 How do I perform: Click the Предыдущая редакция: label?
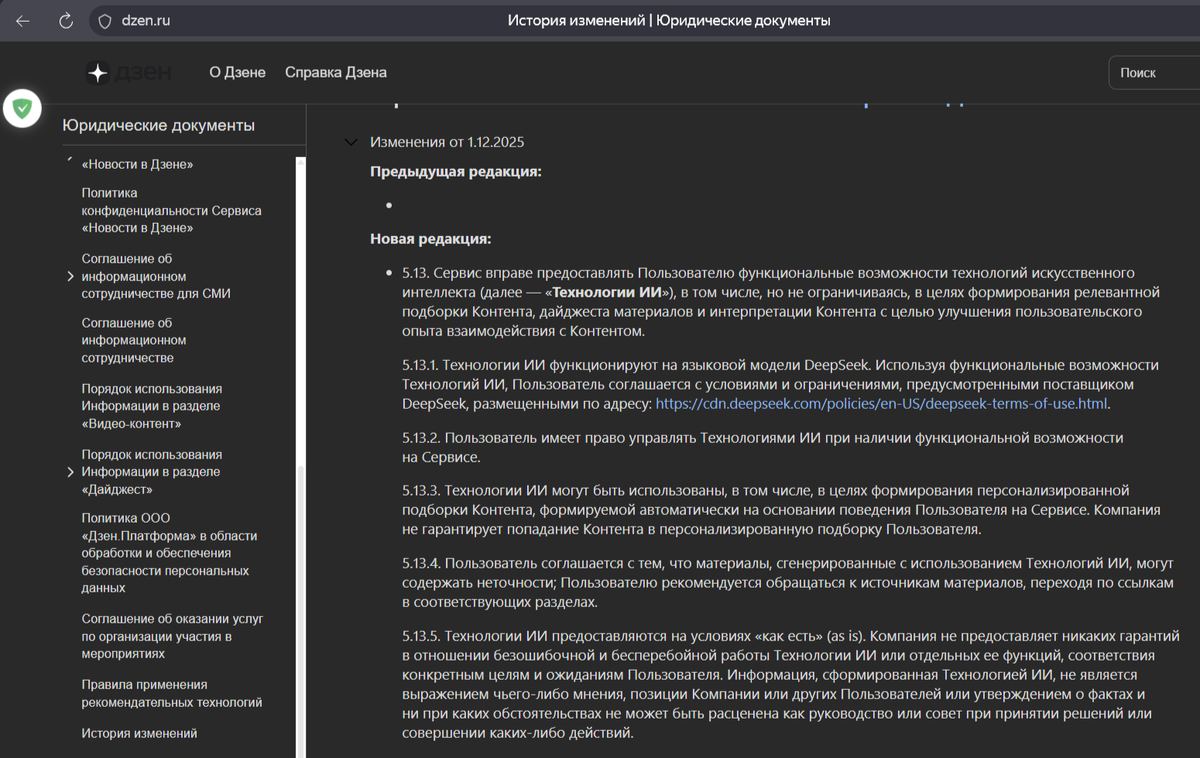coord(456,172)
